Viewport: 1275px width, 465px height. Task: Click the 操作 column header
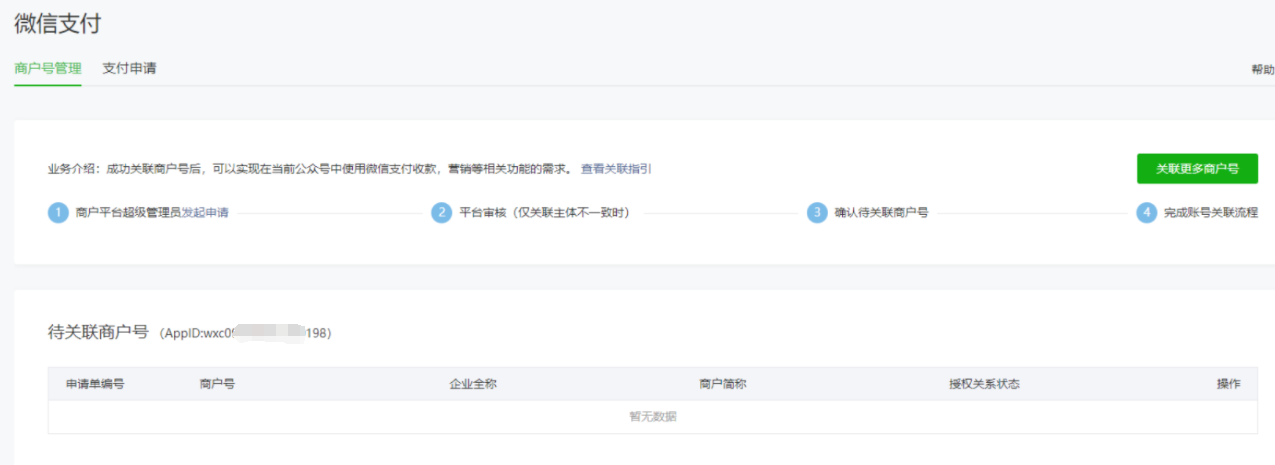tap(1228, 384)
